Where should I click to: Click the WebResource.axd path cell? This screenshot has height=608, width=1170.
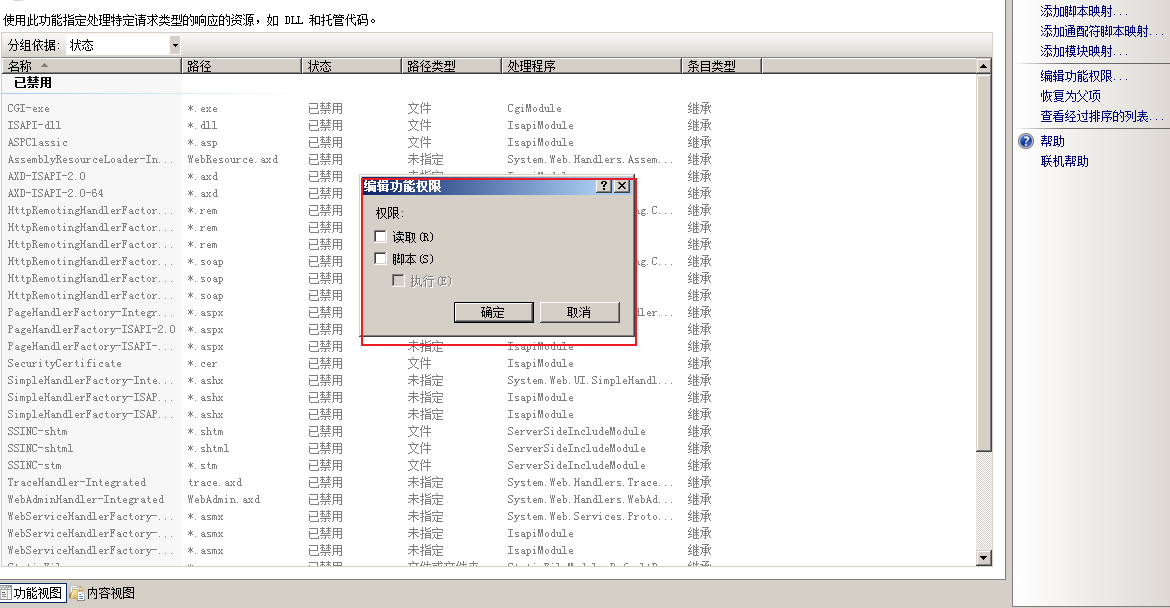(x=232, y=160)
